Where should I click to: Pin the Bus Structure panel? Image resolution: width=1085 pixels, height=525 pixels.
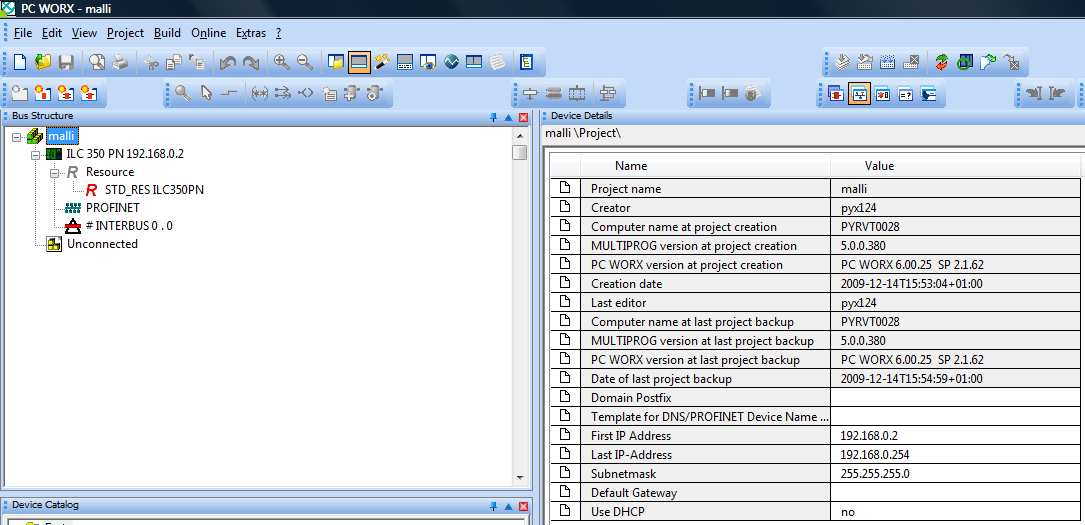[x=493, y=117]
